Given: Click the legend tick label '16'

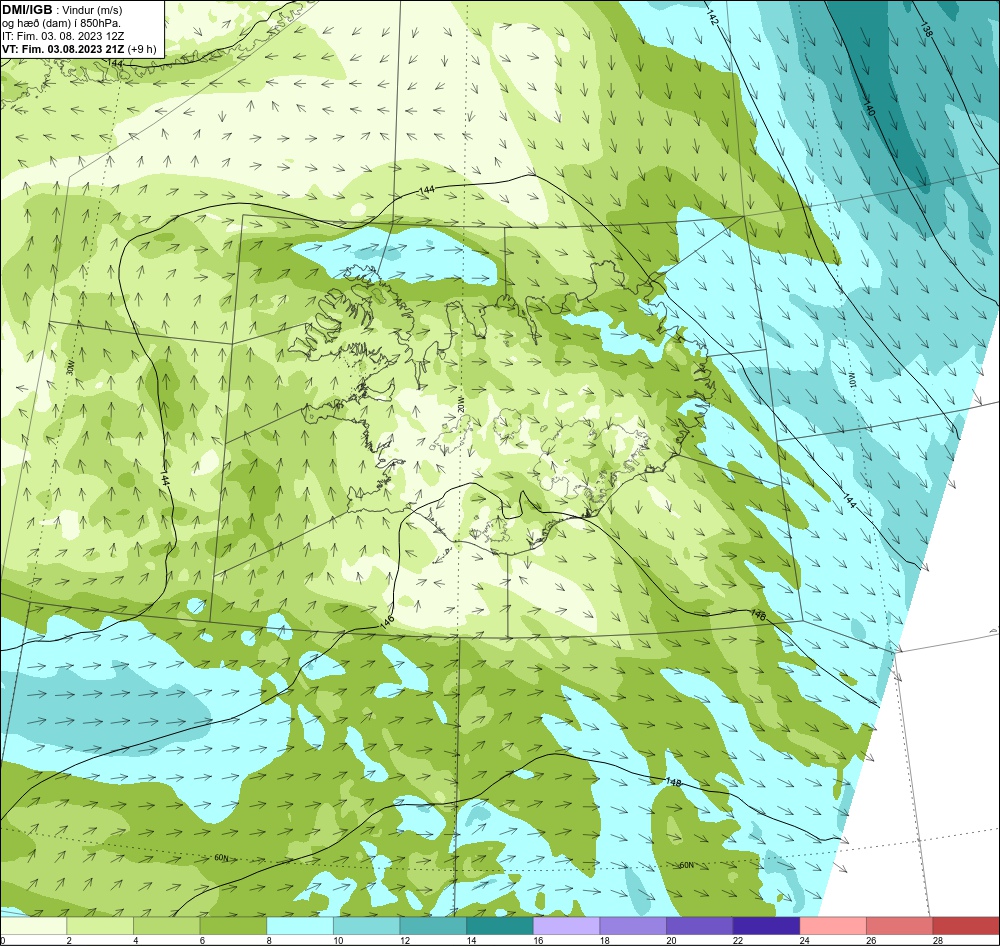Looking at the screenshot, I should (x=538, y=940).
